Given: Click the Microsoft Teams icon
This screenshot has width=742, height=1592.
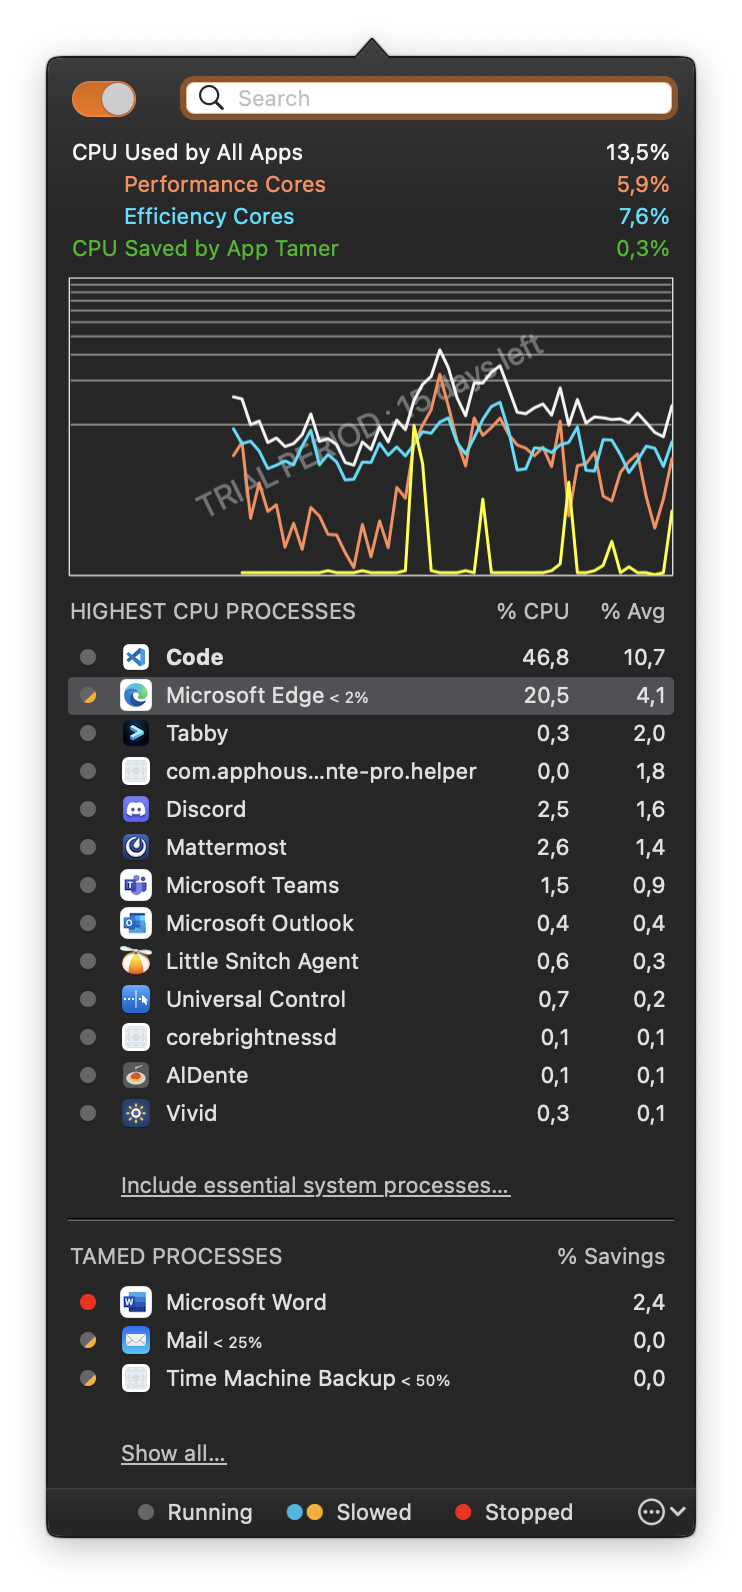Looking at the screenshot, I should [136, 885].
